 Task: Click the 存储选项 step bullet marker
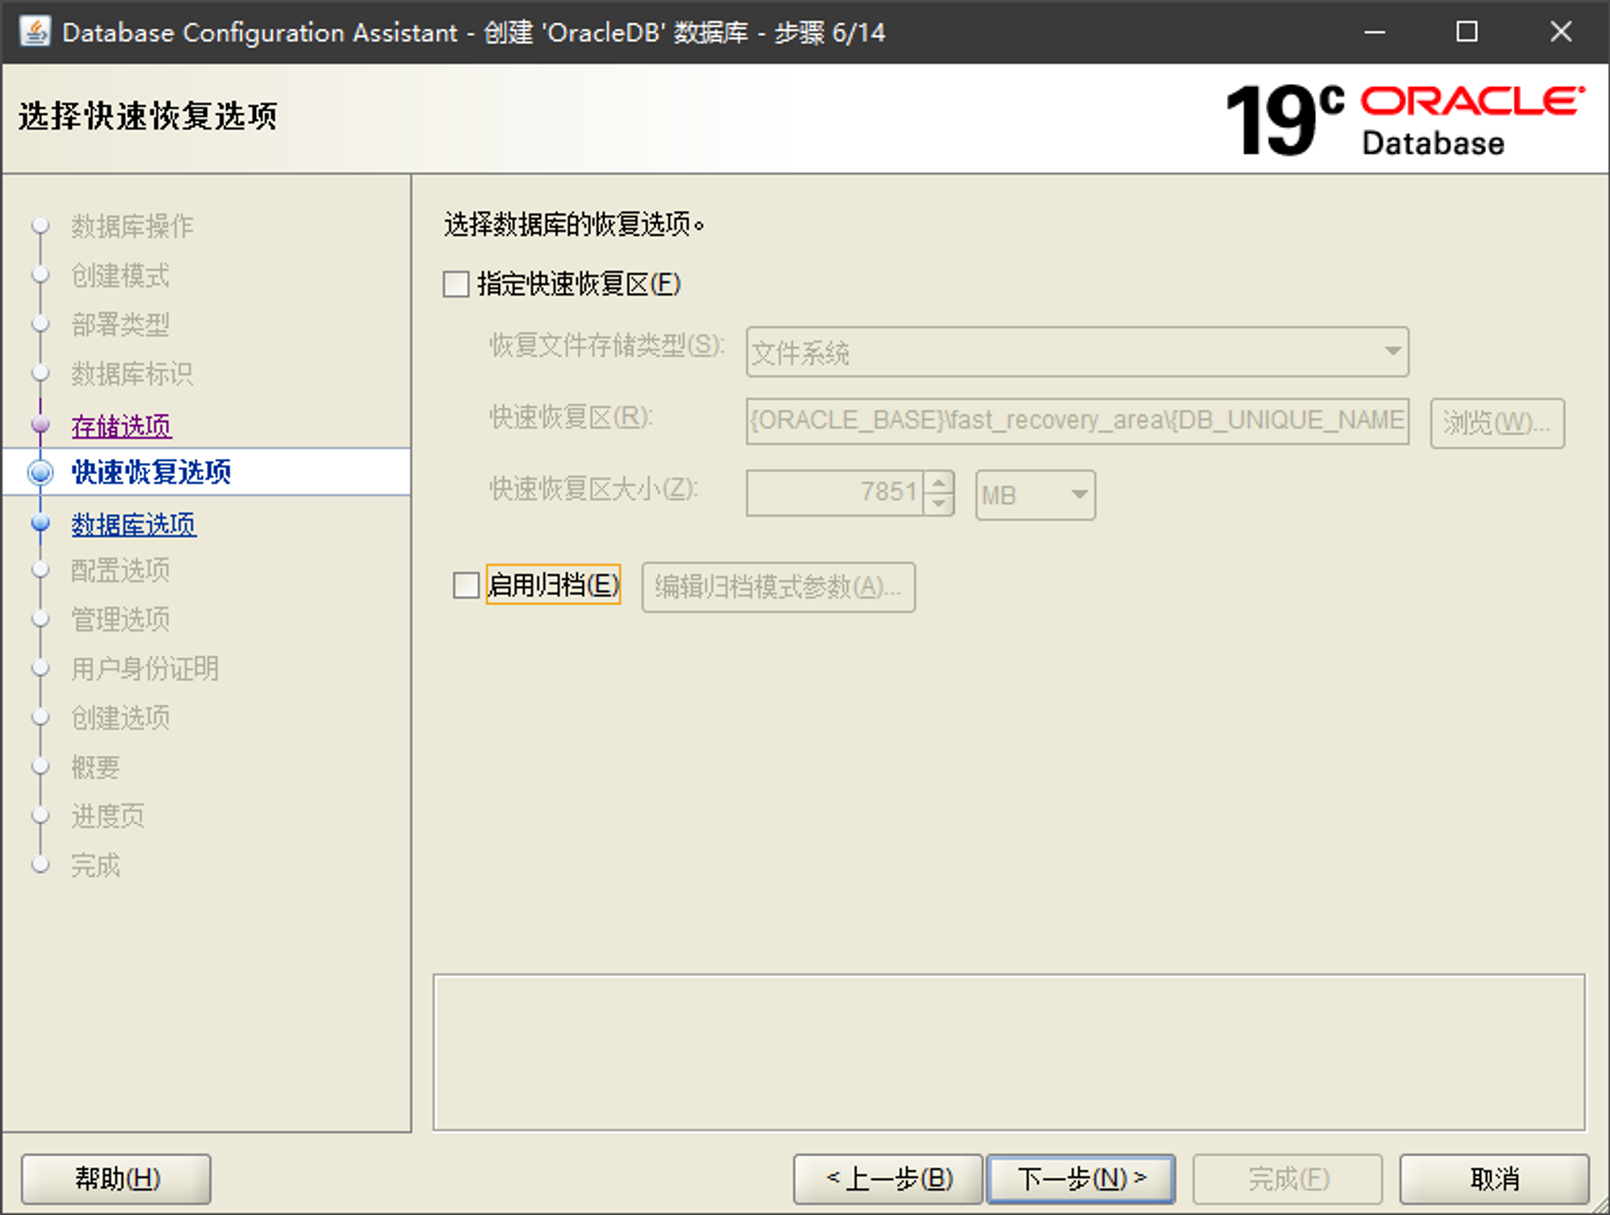[41, 425]
